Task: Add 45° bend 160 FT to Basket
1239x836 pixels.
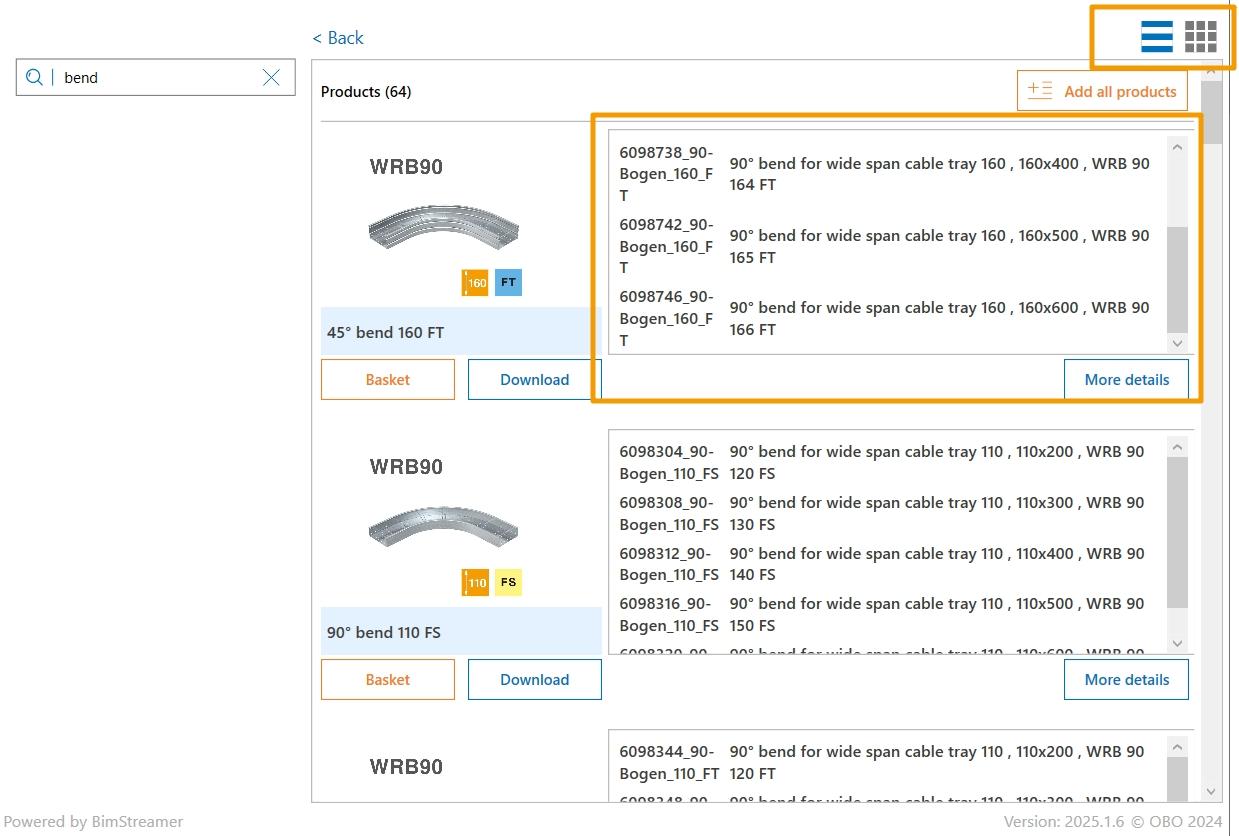Action: [x=387, y=380]
